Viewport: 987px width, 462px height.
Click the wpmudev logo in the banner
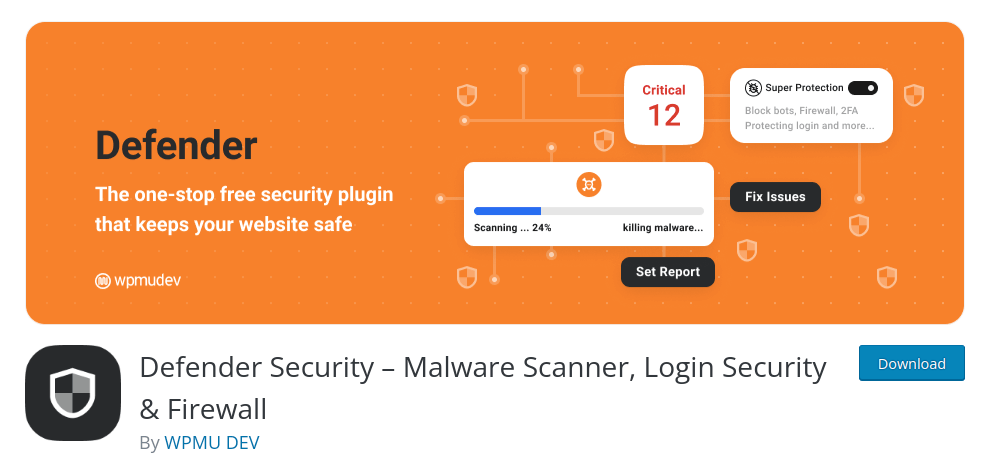(x=138, y=281)
